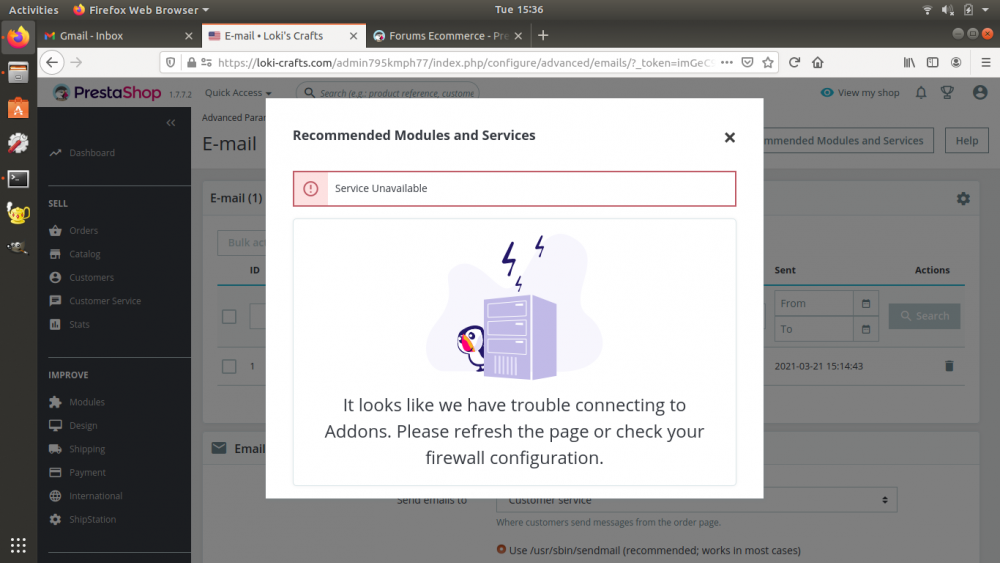Click the Service Unavailable alert icon
Screen dimensions: 1000x563
311,189
